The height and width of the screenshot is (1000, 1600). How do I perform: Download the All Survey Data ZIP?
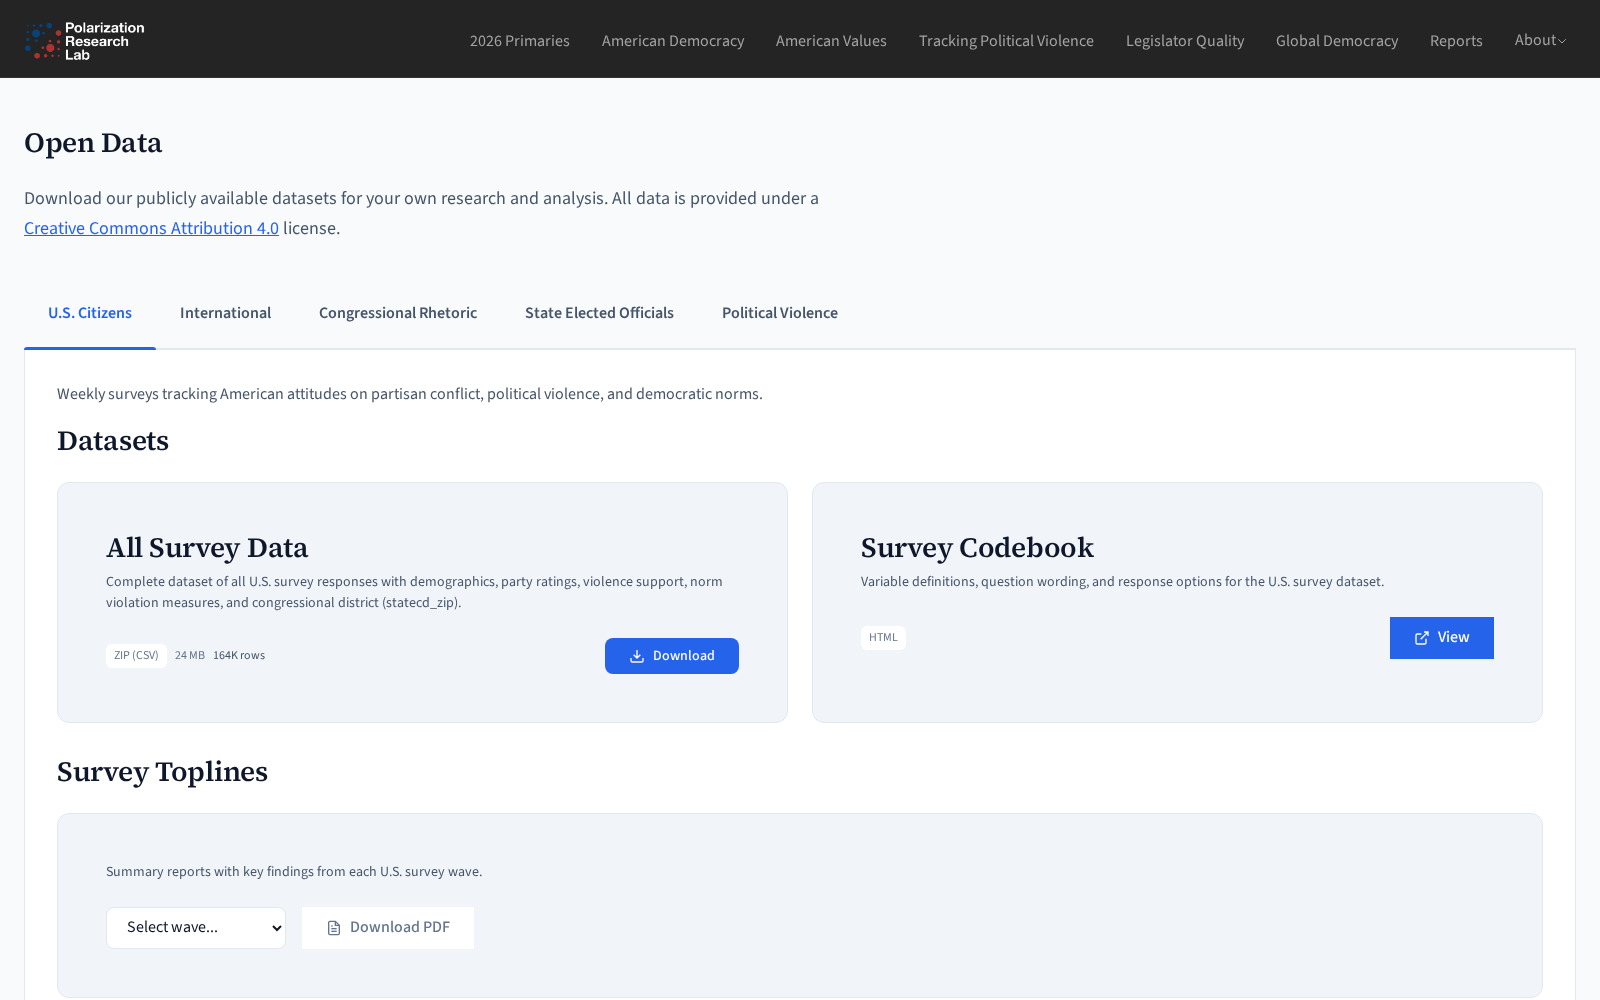click(x=672, y=656)
